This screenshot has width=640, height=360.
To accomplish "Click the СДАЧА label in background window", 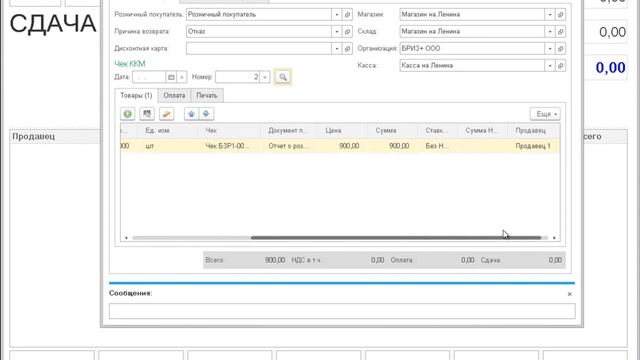I will click(x=53, y=24).
